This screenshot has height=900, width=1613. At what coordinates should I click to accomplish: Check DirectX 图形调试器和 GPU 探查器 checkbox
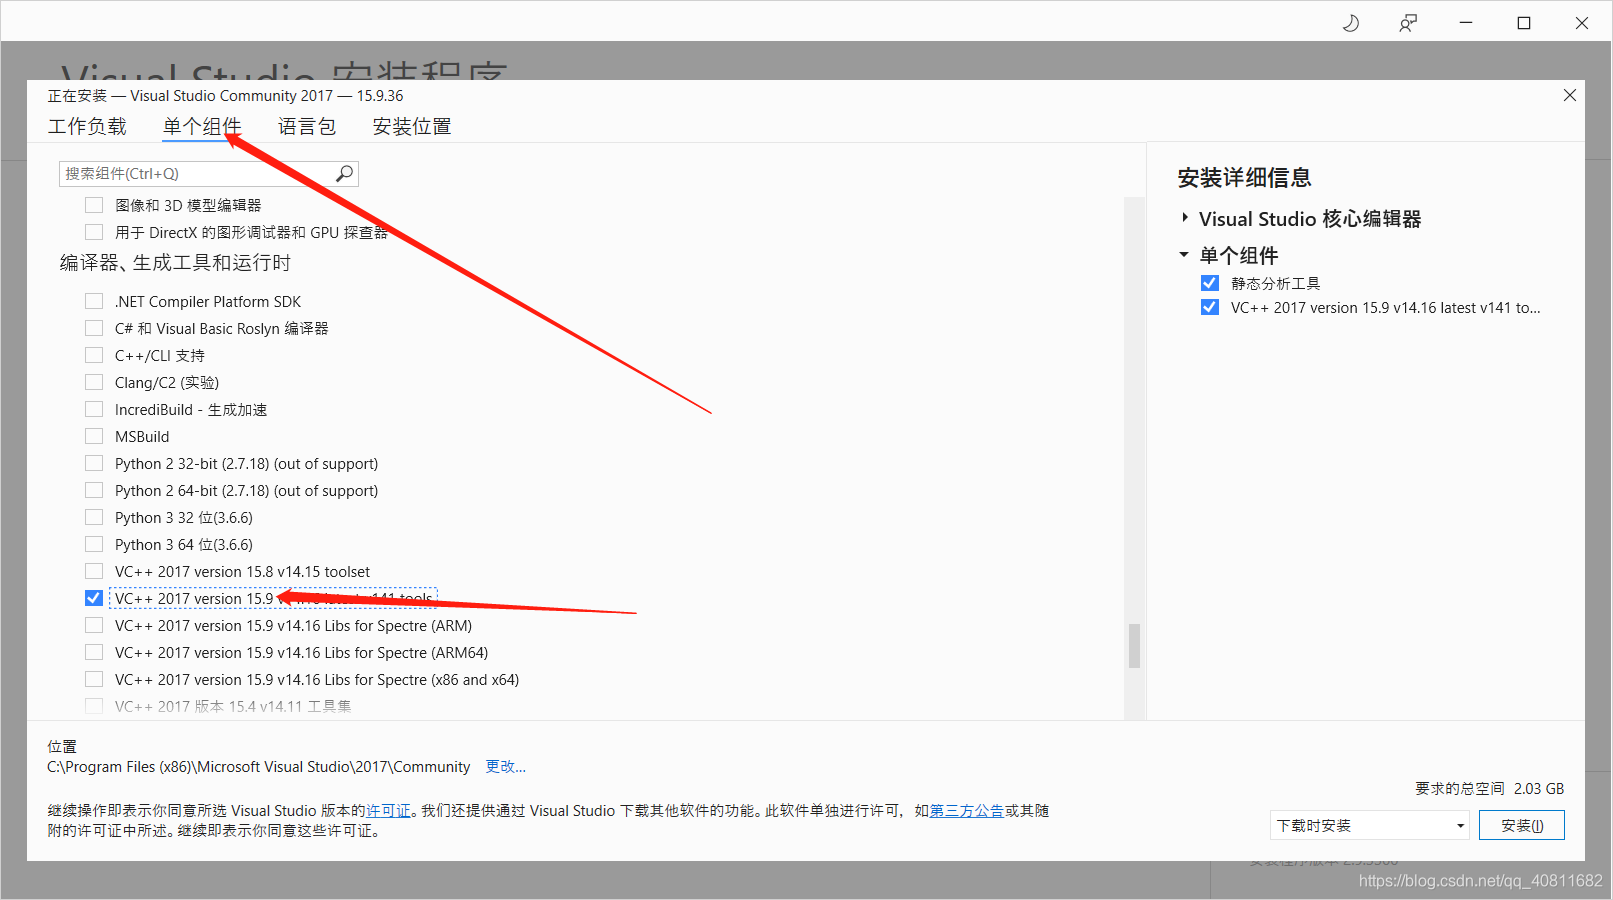pyautogui.click(x=94, y=232)
